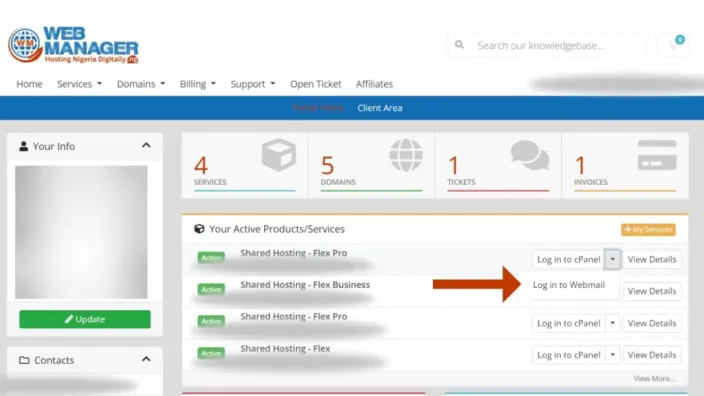Click Shared Hosting - Flex service name

click(x=285, y=348)
